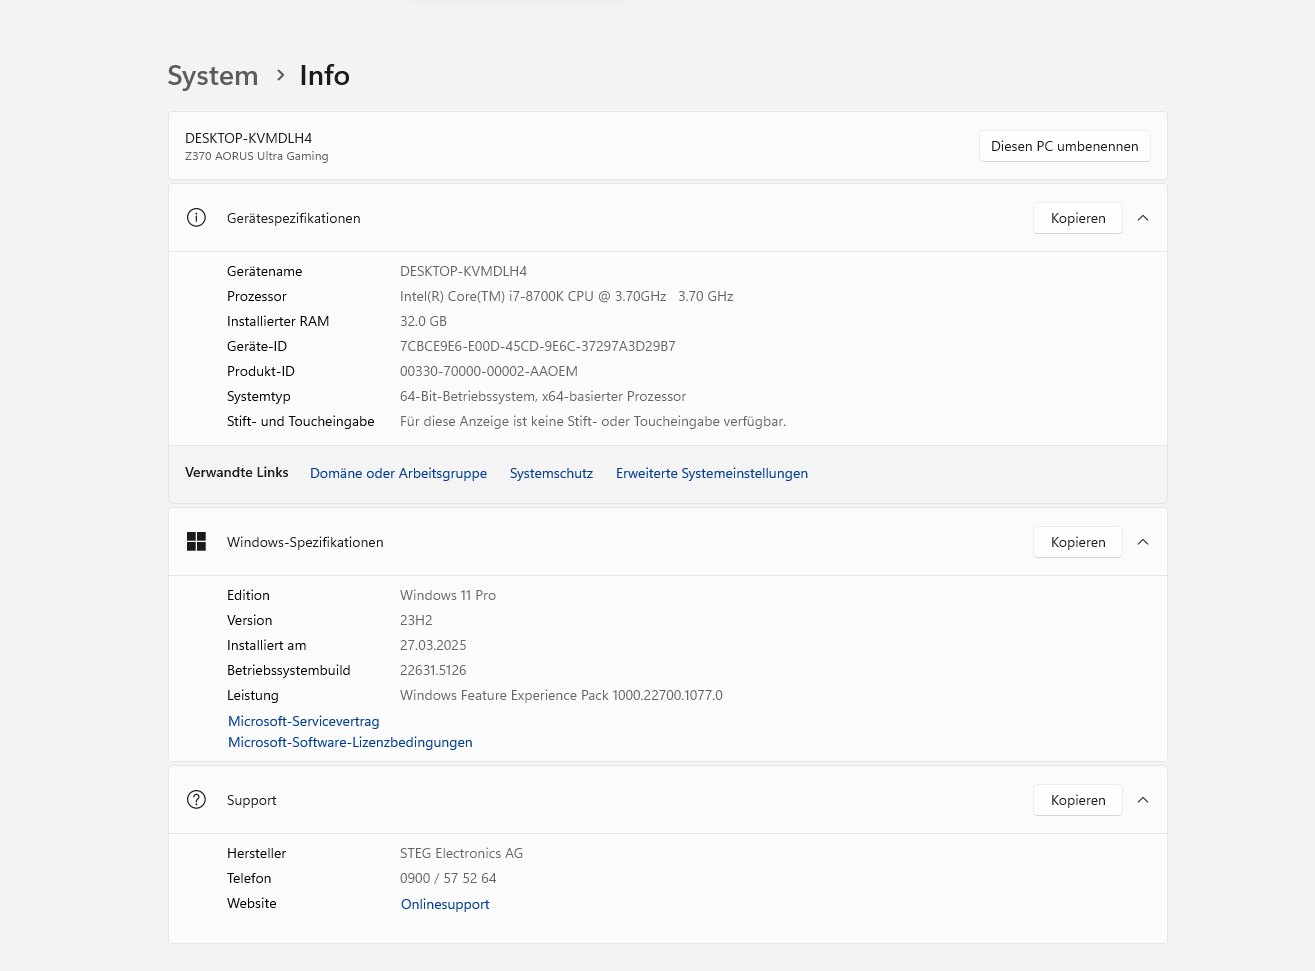
Task: Open the Onlinesupport website link
Action: pos(445,904)
